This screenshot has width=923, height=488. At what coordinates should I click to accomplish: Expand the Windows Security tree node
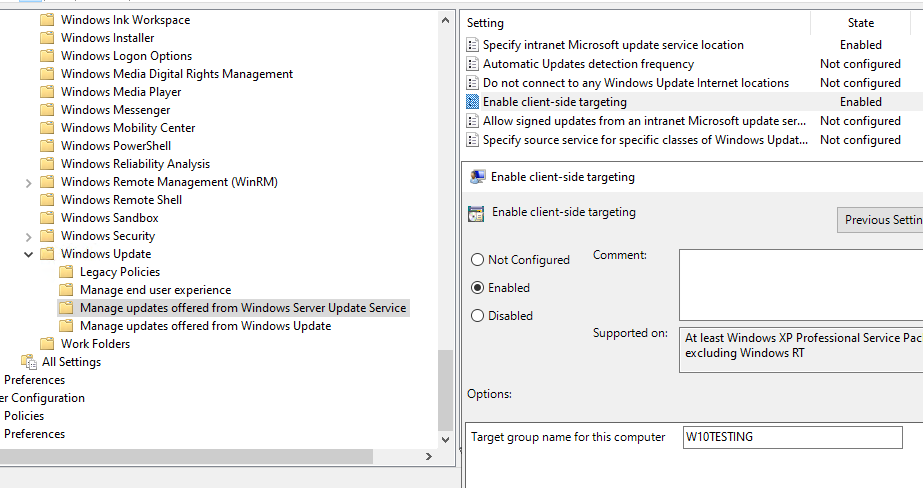(x=28, y=236)
